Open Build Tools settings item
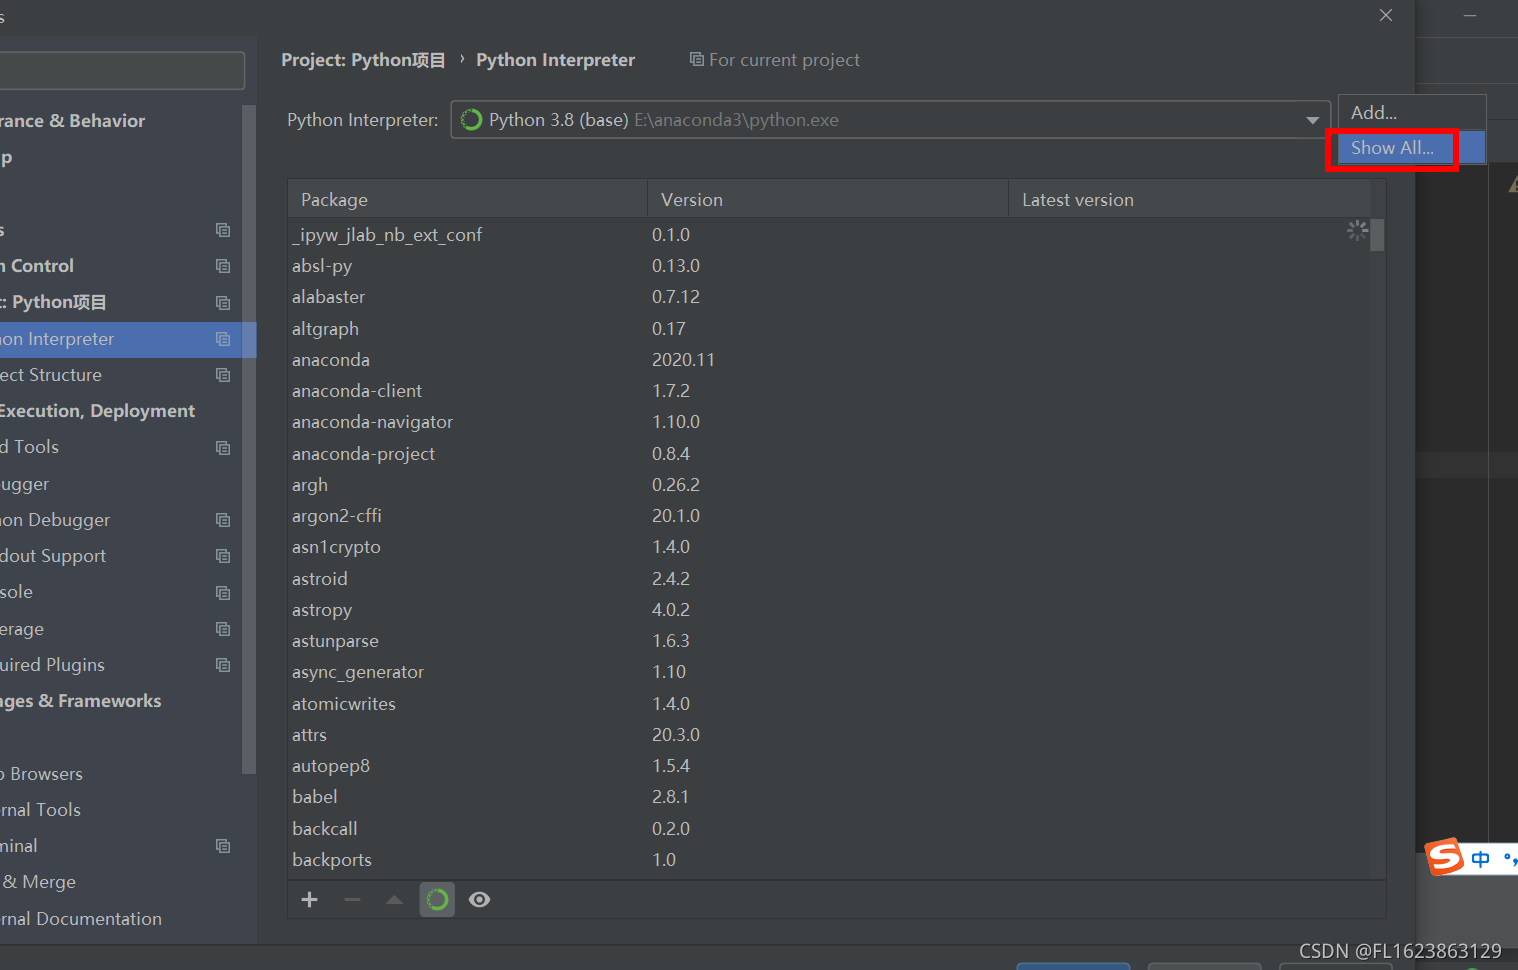Screen dimensions: 1518x970 (x=120, y=447)
